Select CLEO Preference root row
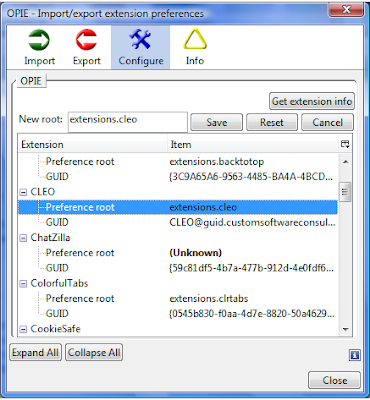This screenshot has height=400, width=370. tap(178, 207)
